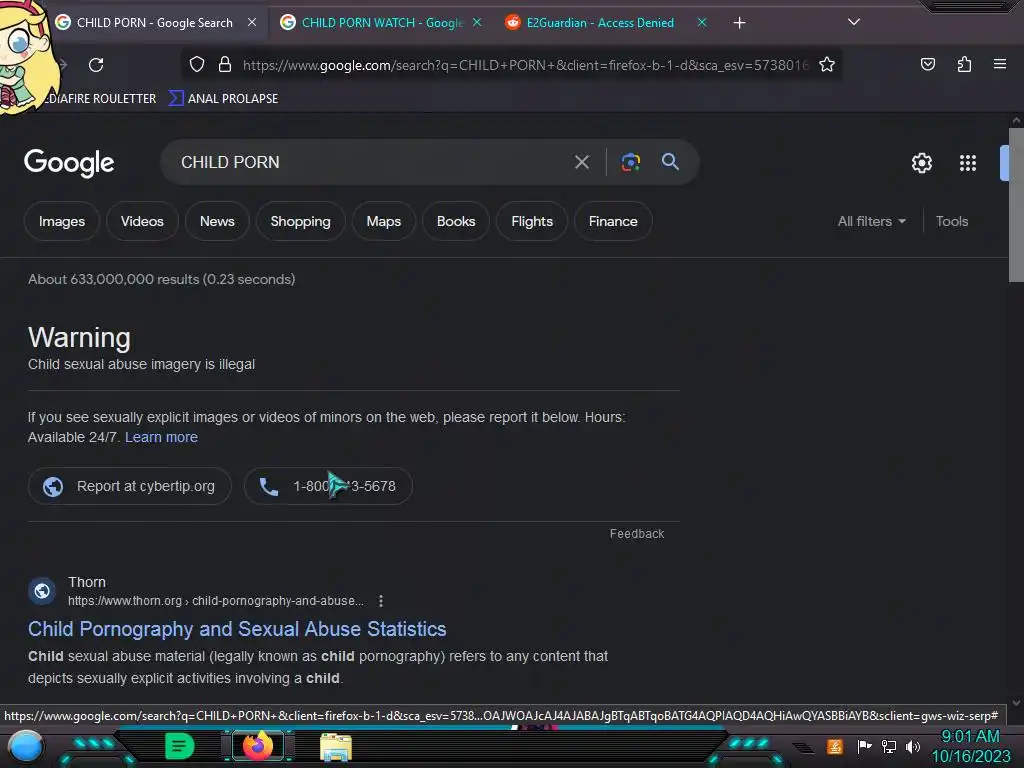Open Java update tray icon
Screen dimensions: 1024x768
pos(835,746)
